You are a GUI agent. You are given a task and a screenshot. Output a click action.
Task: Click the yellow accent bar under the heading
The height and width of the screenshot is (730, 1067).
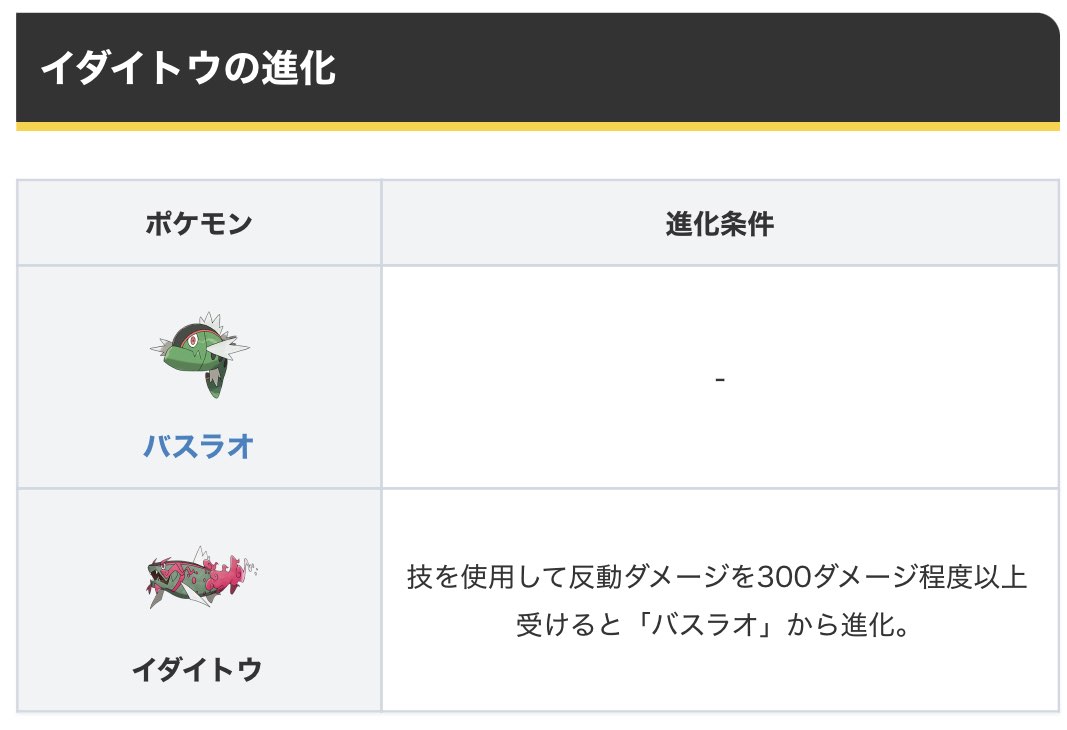click(x=537, y=127)
